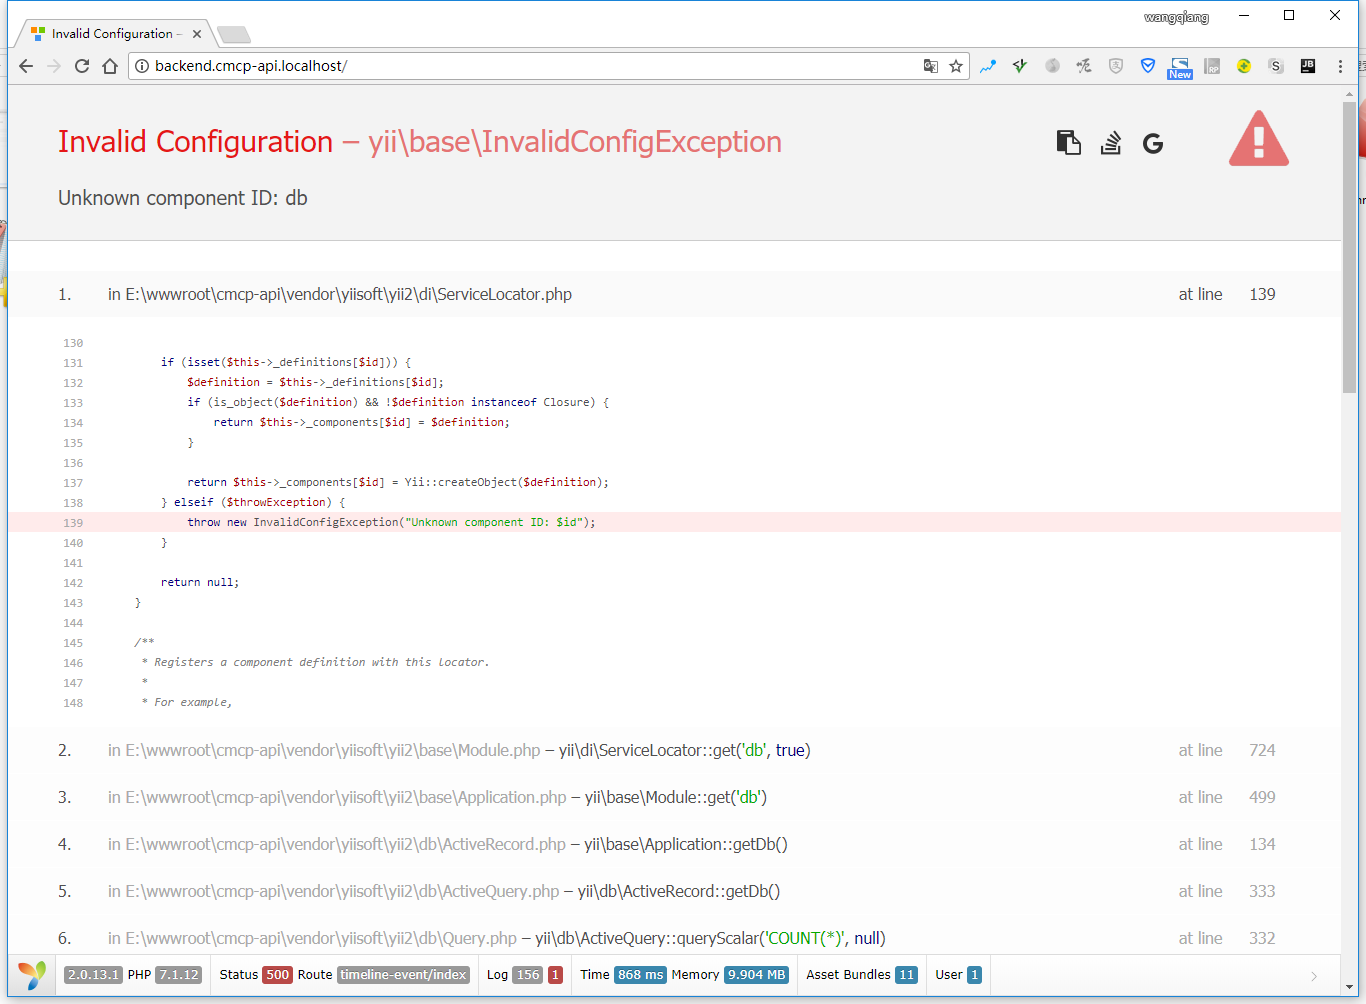This screenshot has width=1366, height=1004.
Task: Open a new browser tab
Action: point(234,35)
